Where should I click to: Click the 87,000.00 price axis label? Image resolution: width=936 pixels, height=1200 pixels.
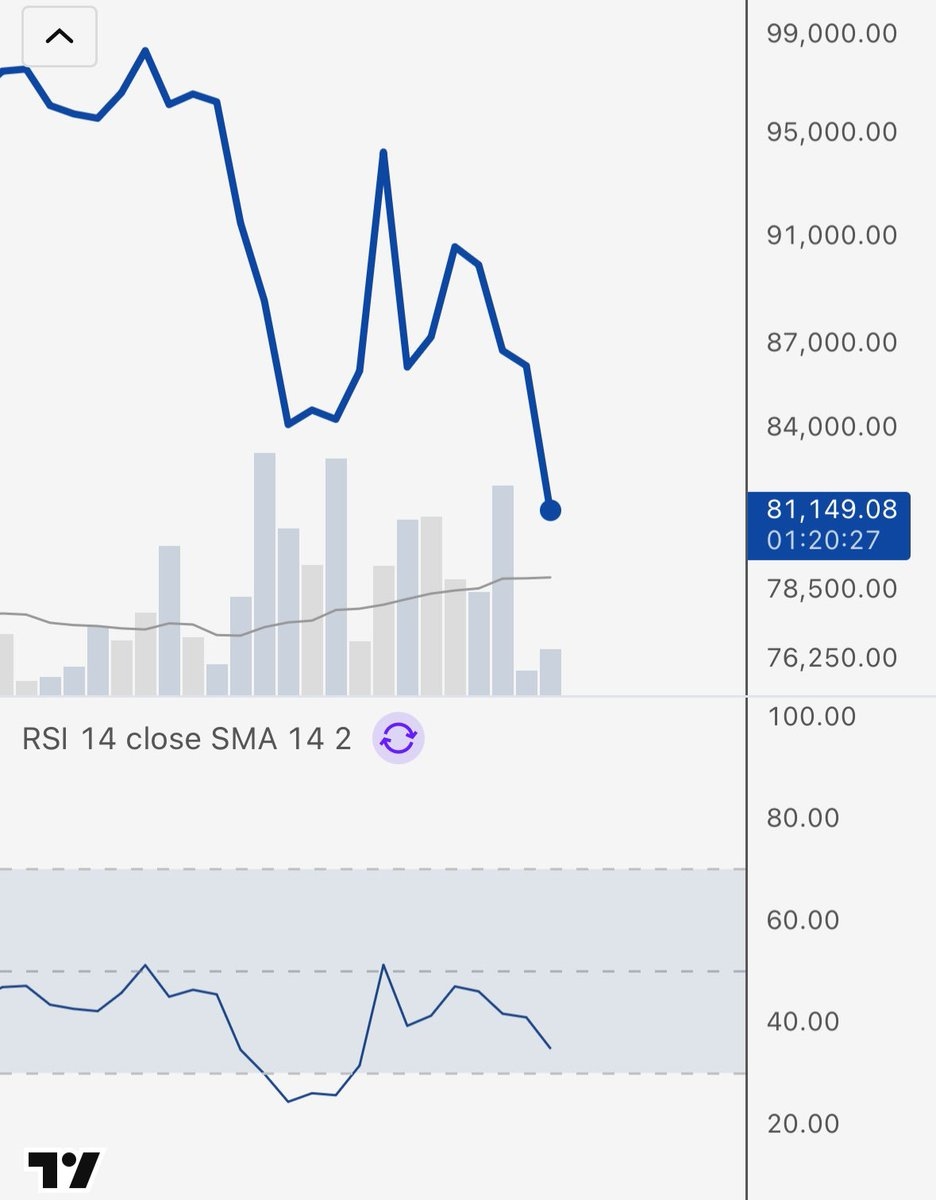pos(831,342)
